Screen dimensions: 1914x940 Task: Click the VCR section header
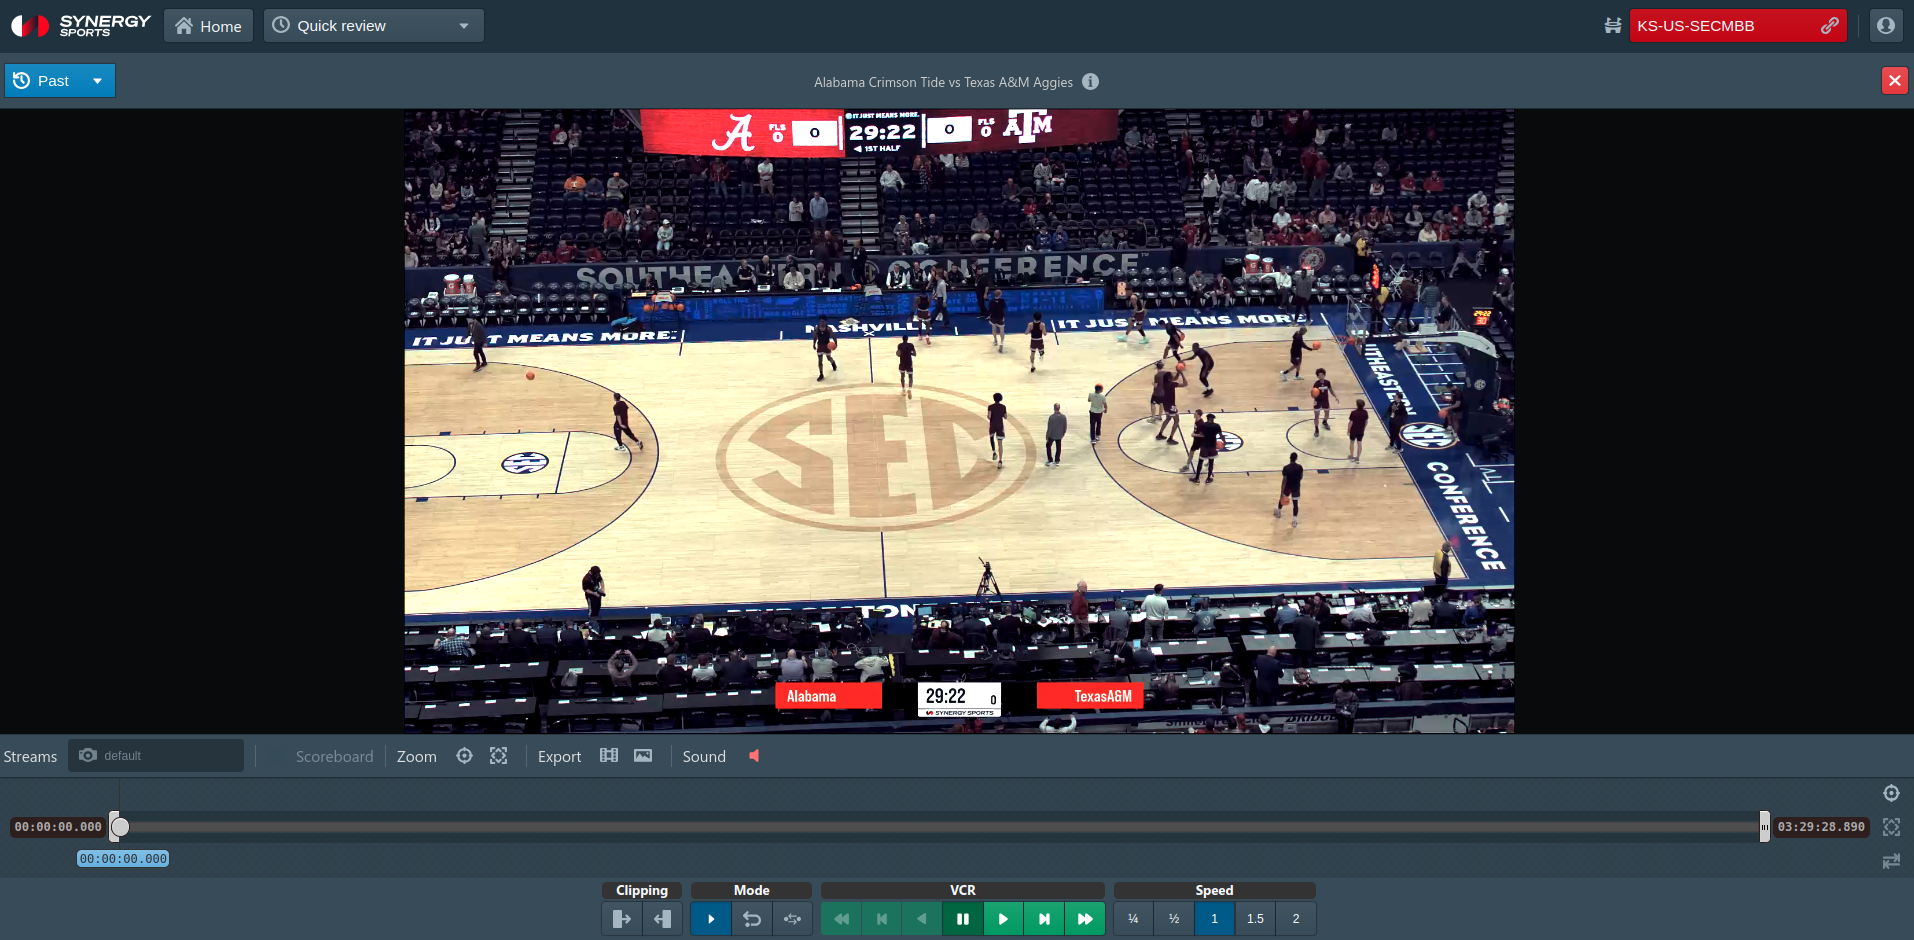point(963,890)
